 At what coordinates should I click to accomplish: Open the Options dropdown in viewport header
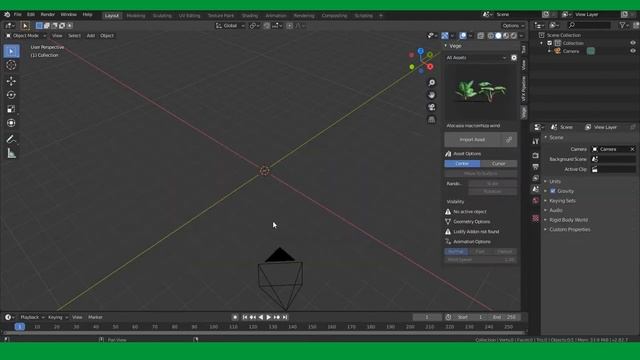pos(513,26)
